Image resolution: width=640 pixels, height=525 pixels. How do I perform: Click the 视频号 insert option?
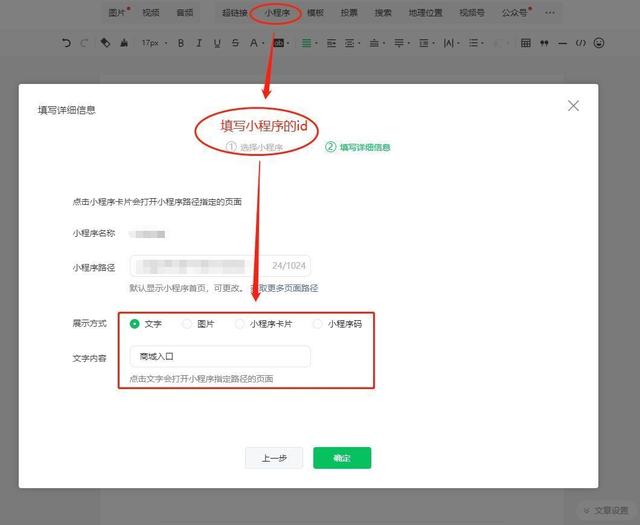point(472,13)
